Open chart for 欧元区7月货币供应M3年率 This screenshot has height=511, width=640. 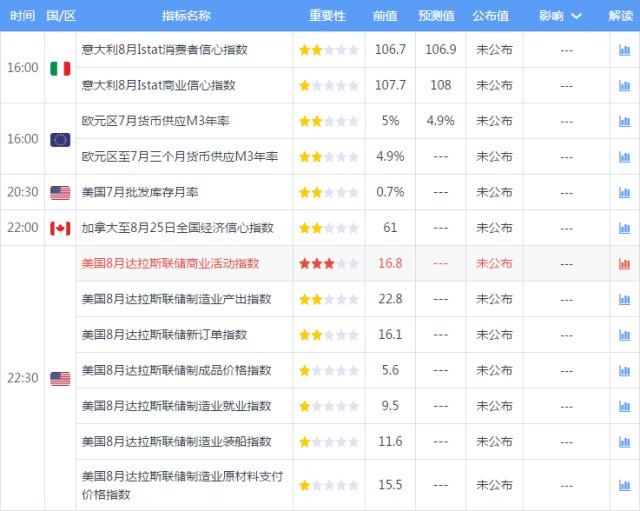624,121
